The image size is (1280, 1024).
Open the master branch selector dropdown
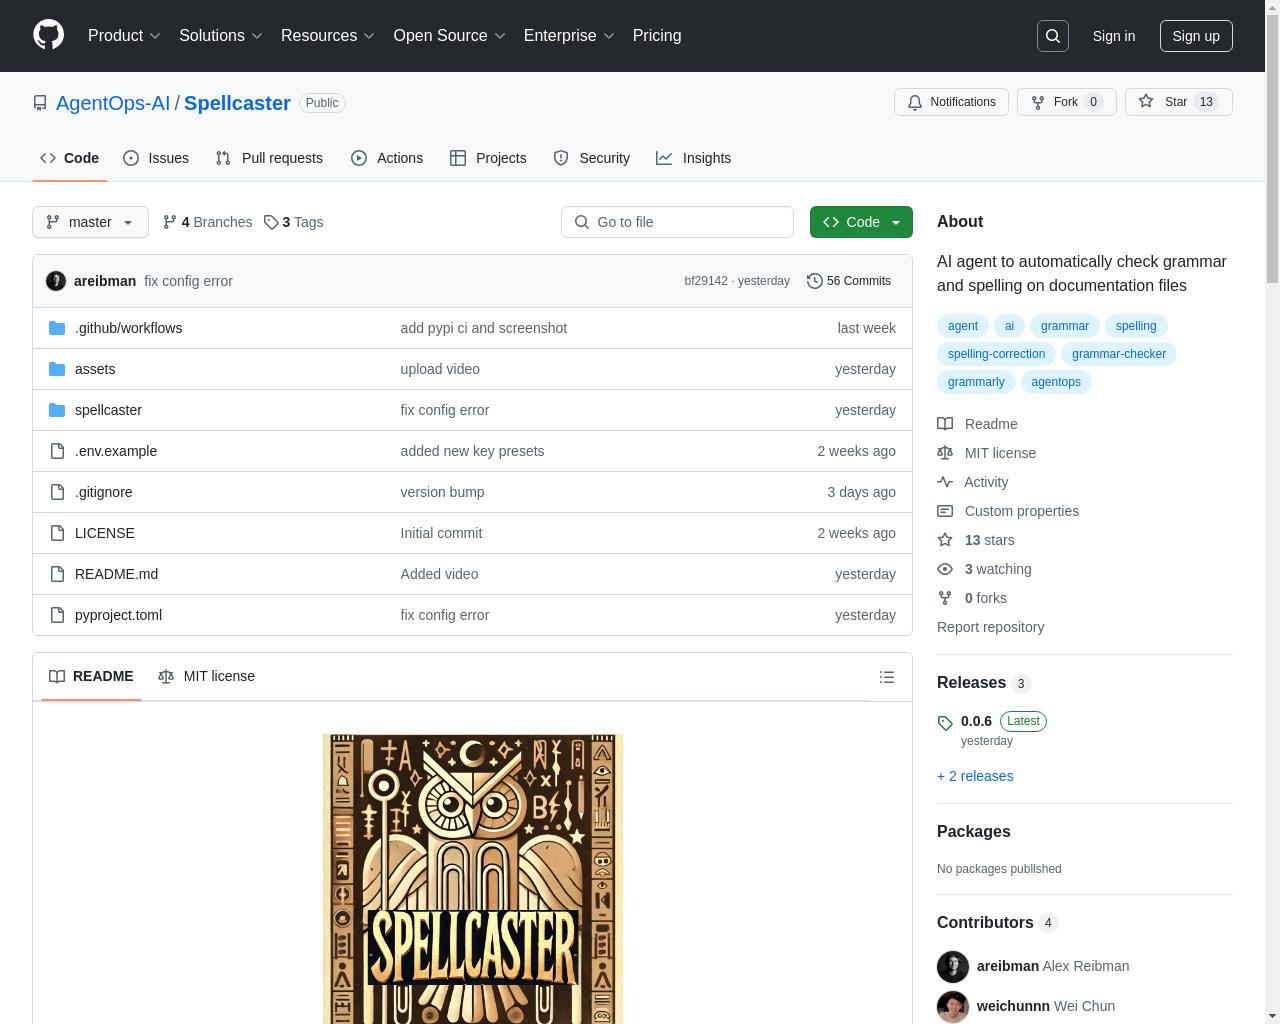point(90,222)
